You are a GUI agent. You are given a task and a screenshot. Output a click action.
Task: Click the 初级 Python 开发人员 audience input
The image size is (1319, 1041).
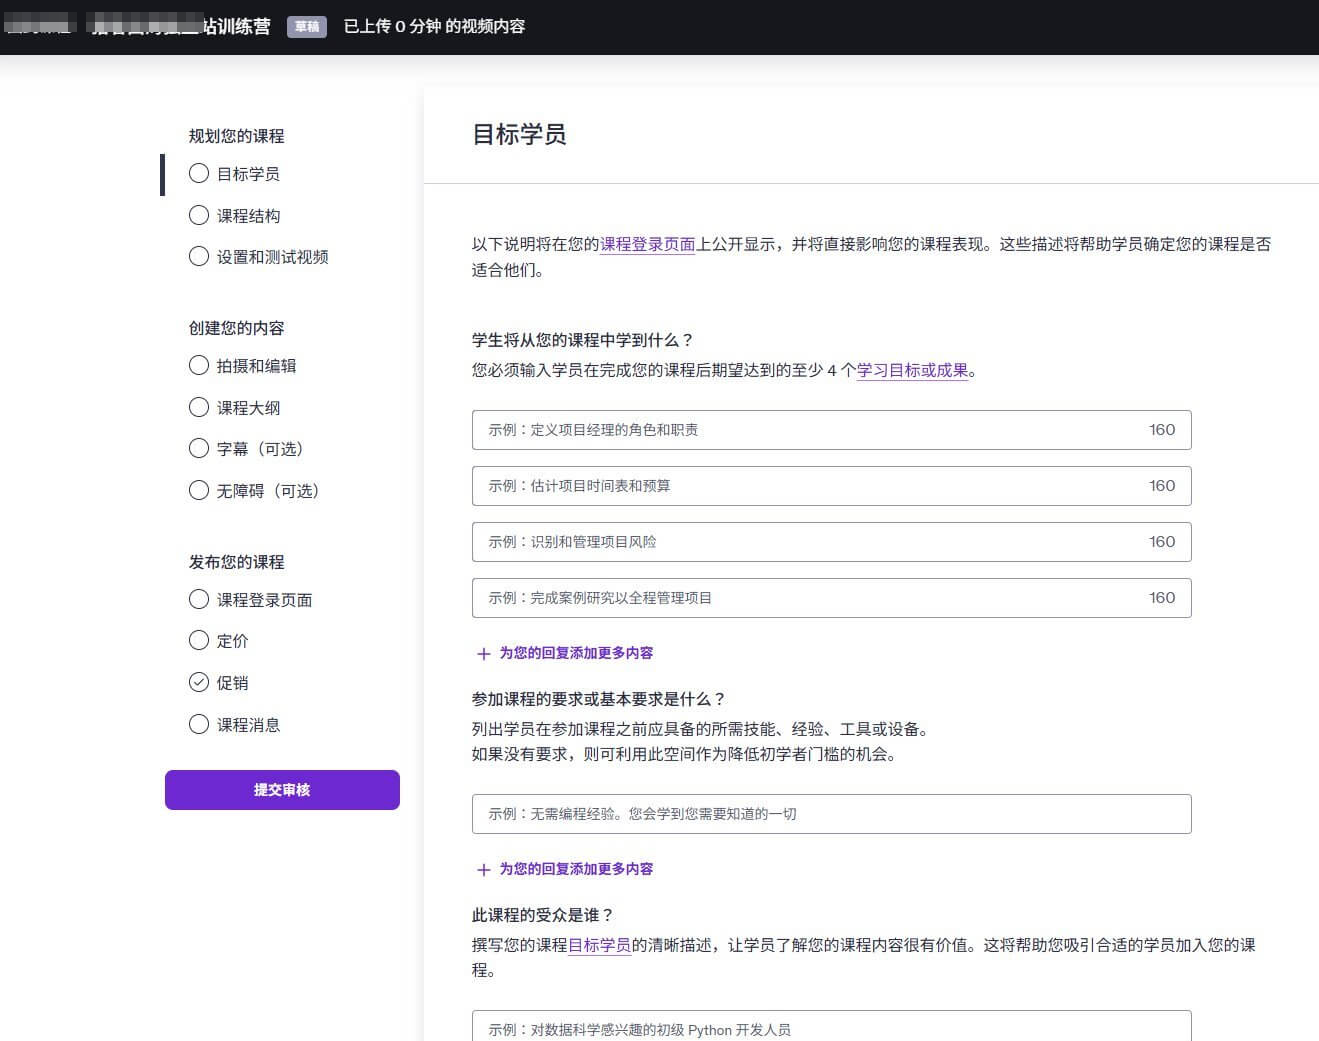click(832, 1026)
